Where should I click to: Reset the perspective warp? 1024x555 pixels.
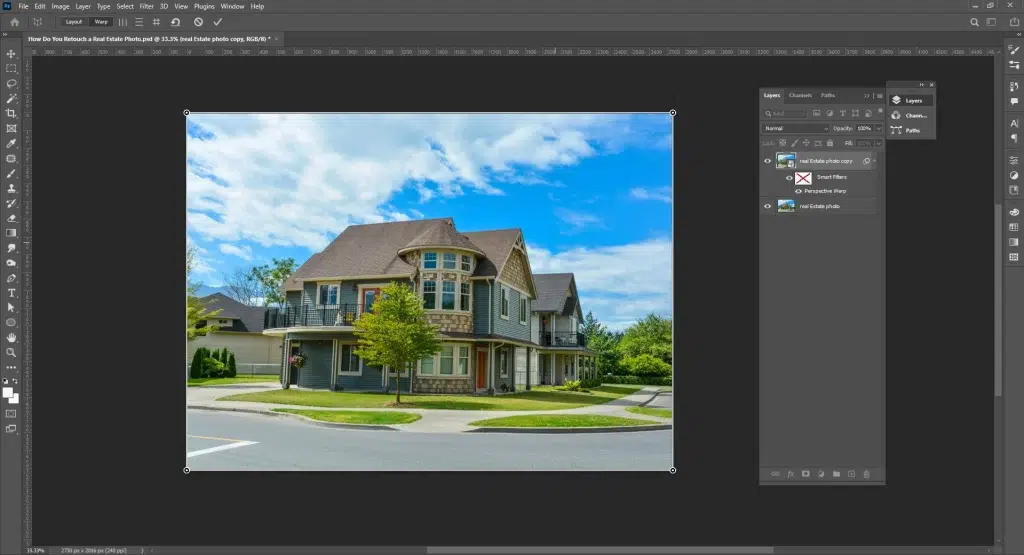tap(176, 22)
